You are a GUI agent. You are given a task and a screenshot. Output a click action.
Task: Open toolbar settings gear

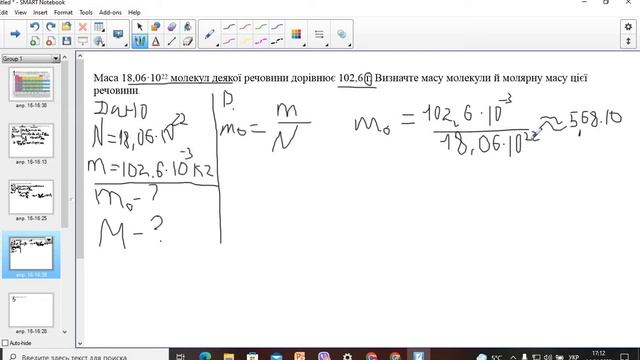628,27
